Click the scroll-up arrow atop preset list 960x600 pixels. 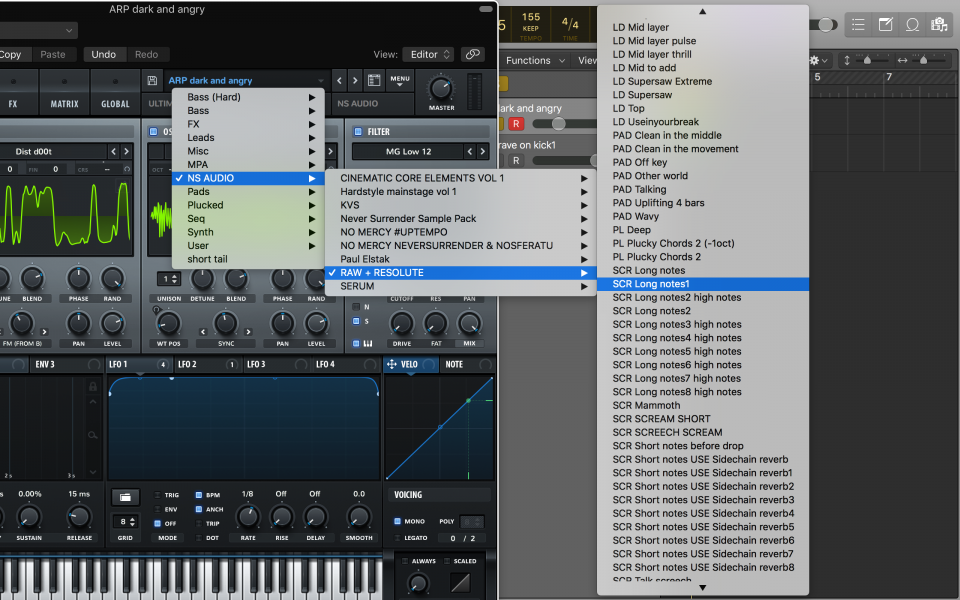(x=702, y=11)
